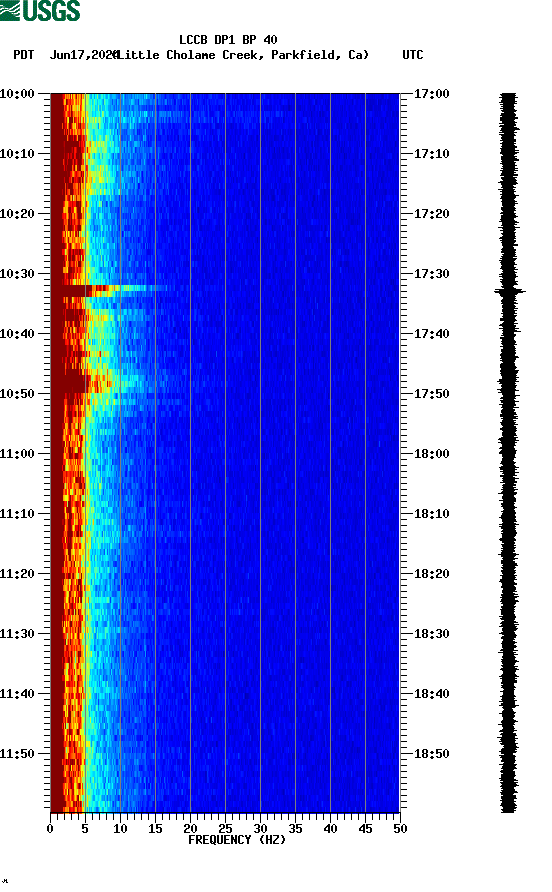Click the 18:50 UTC time label
Screen dimensions: 552x892
coord(431,754)
